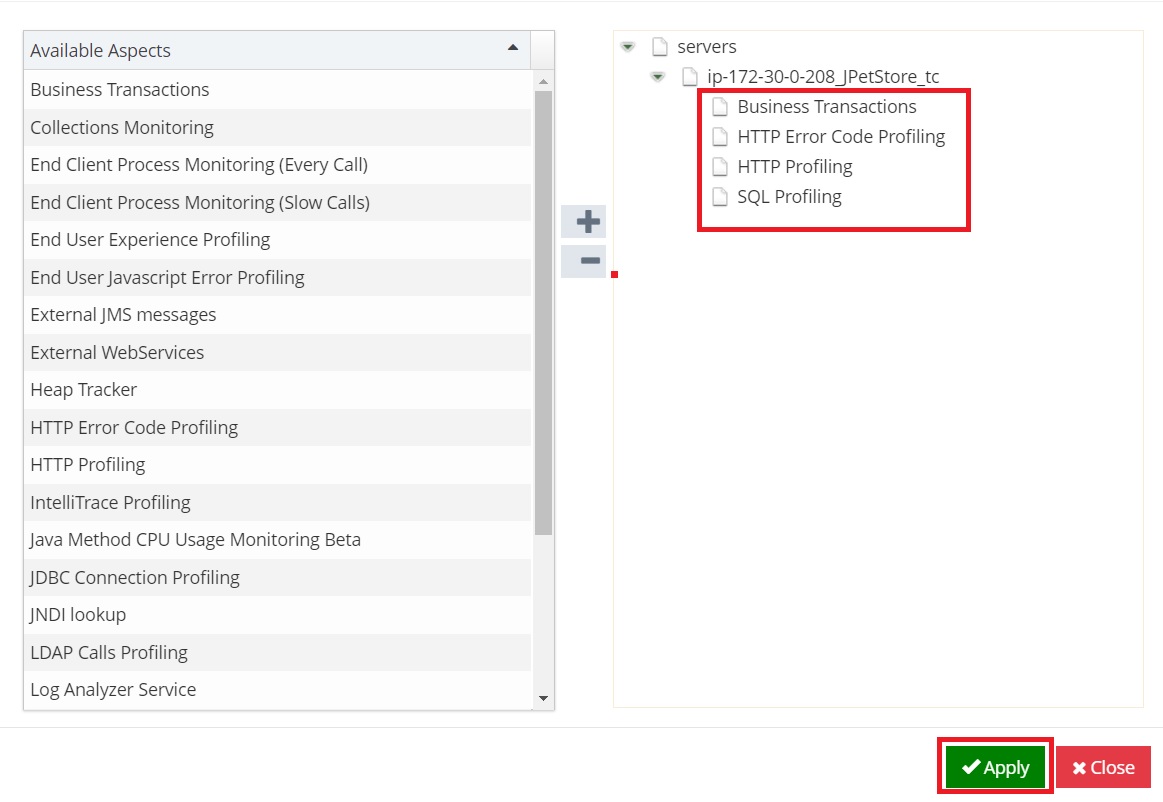This screenshot has width=1163, height=802.
Task: Select JDBC Connection Profiling aspect
Action: pyautogui.click(x=277, y=577)
